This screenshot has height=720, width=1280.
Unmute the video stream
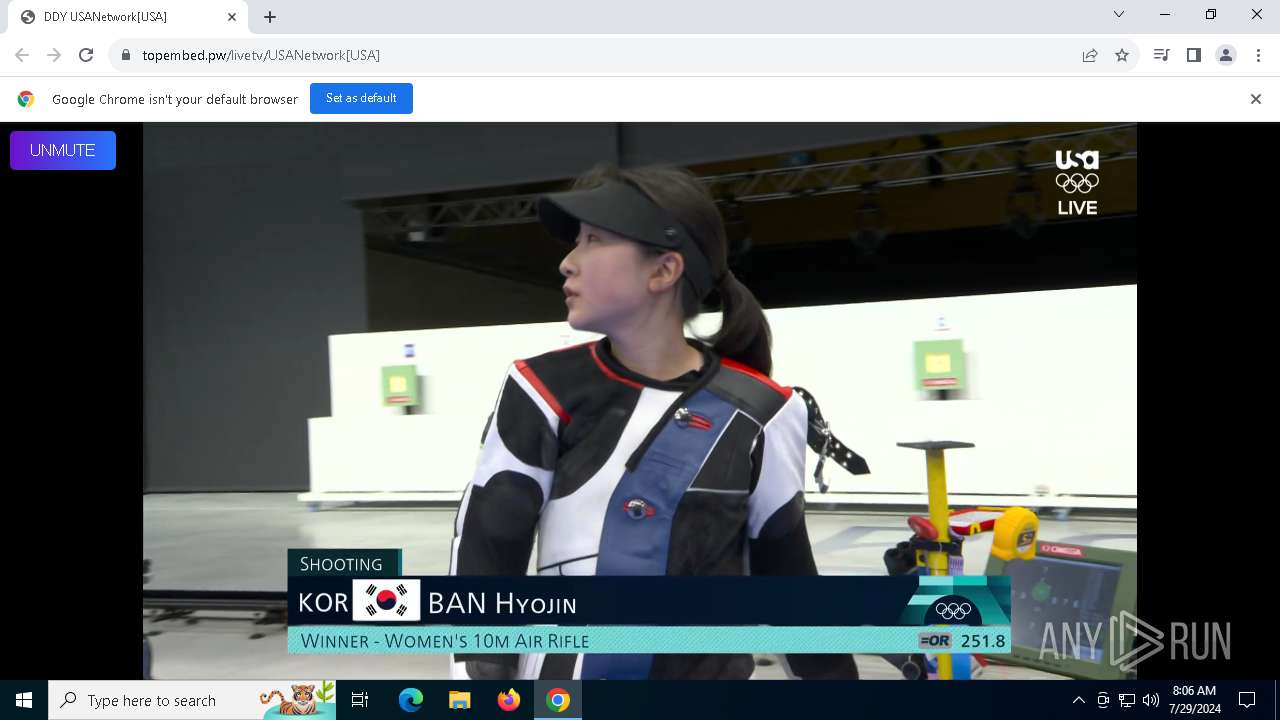(x=63, y=150)
